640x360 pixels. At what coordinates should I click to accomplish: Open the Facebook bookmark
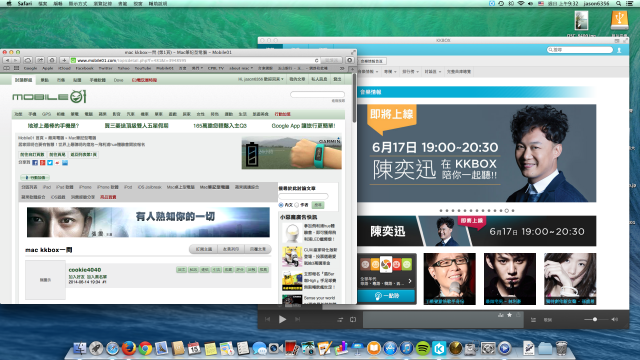coord(84,68)
